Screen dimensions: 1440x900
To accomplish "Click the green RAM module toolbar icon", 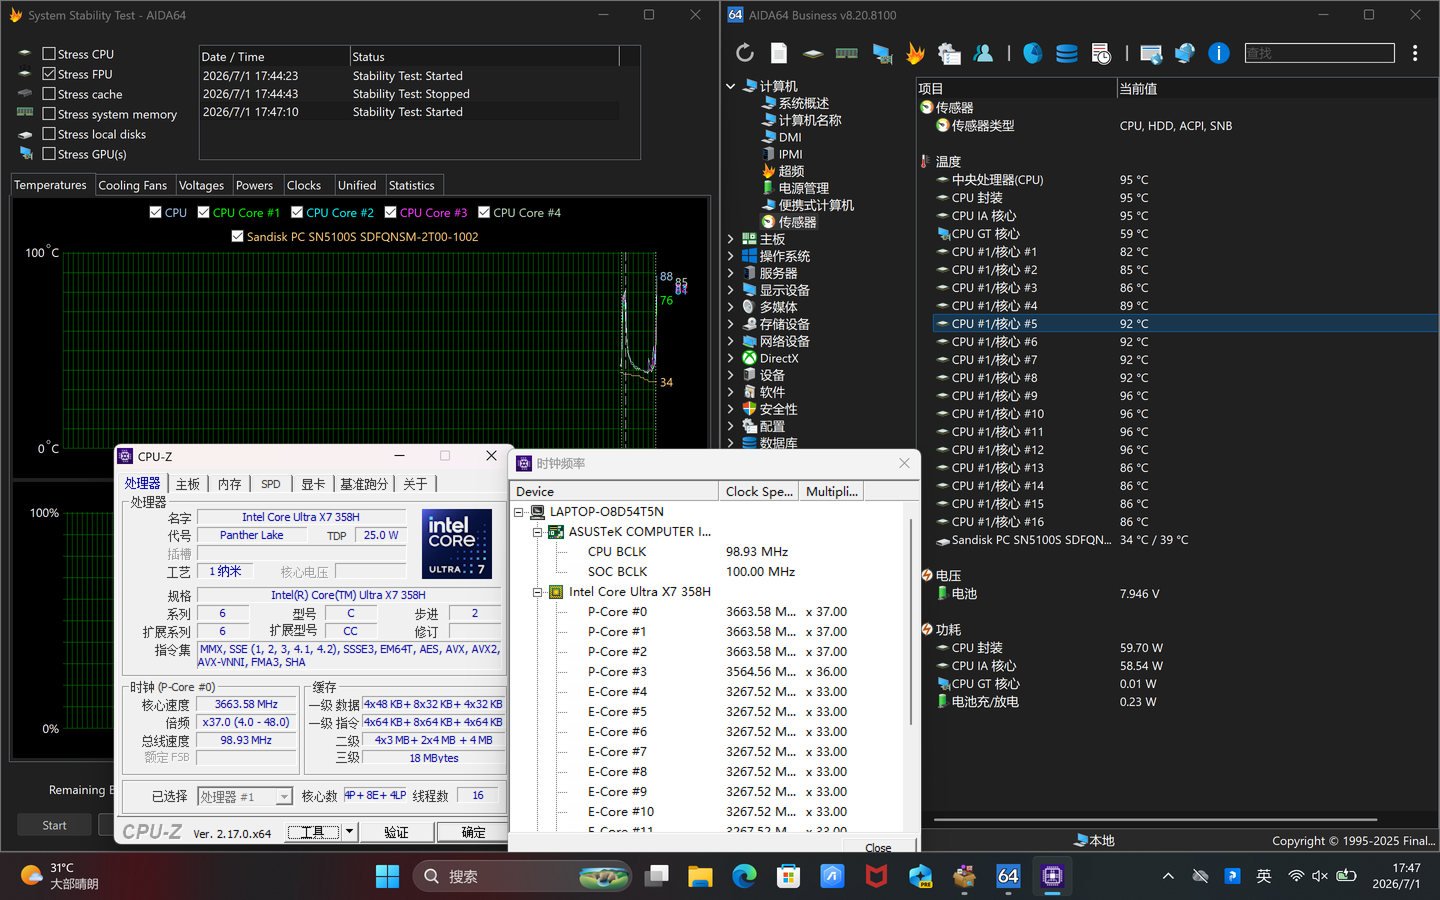I will click(847, 53).
